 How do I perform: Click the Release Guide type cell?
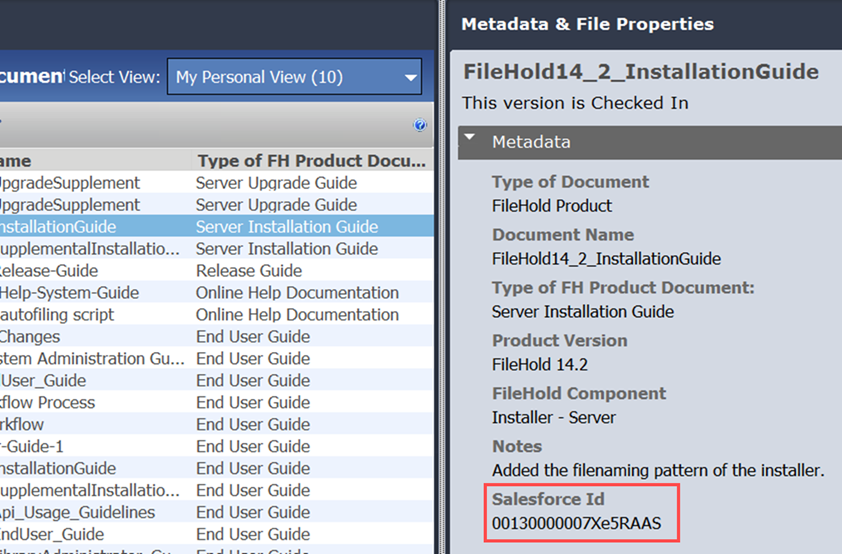click(249, 271)
